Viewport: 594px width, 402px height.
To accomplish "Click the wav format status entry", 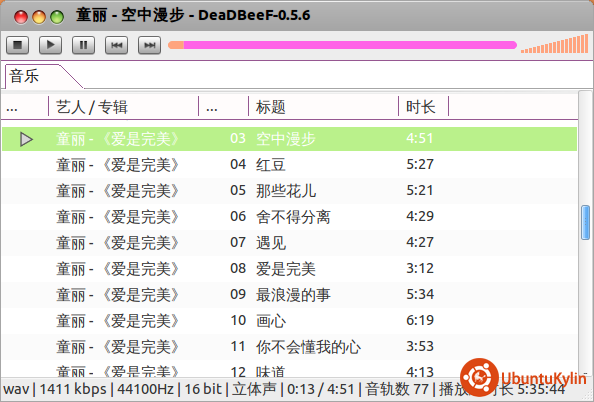I will [x=16, y=389].
